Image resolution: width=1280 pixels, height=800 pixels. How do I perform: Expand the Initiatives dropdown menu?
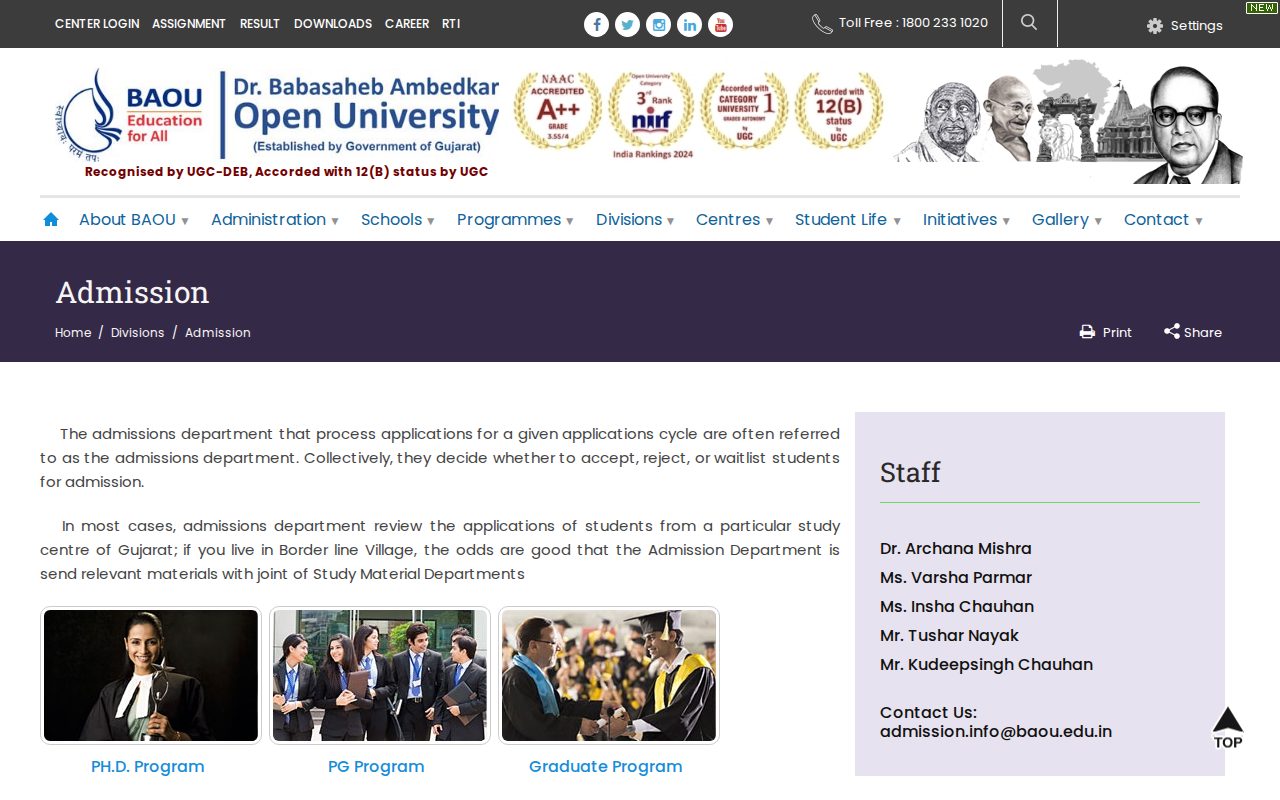[966, 220]
